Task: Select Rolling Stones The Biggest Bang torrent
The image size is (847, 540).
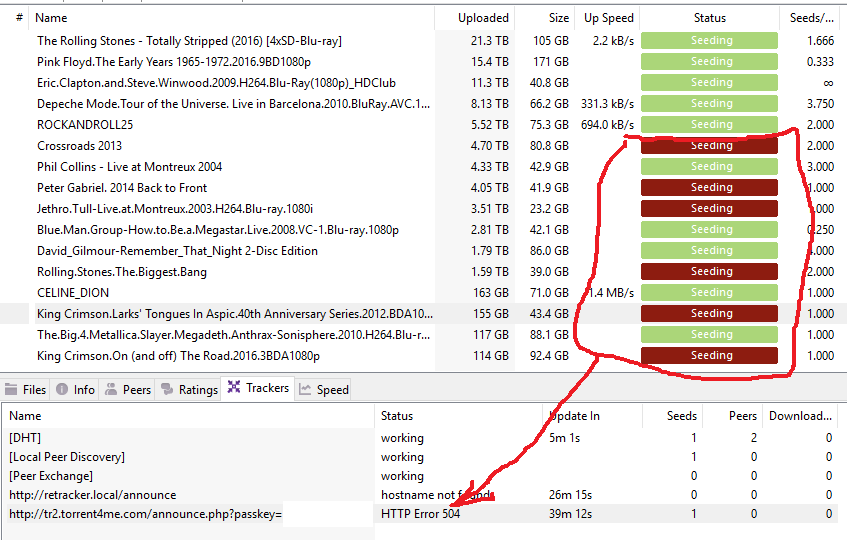Action: pyautogui.click(x=122, y=272)
